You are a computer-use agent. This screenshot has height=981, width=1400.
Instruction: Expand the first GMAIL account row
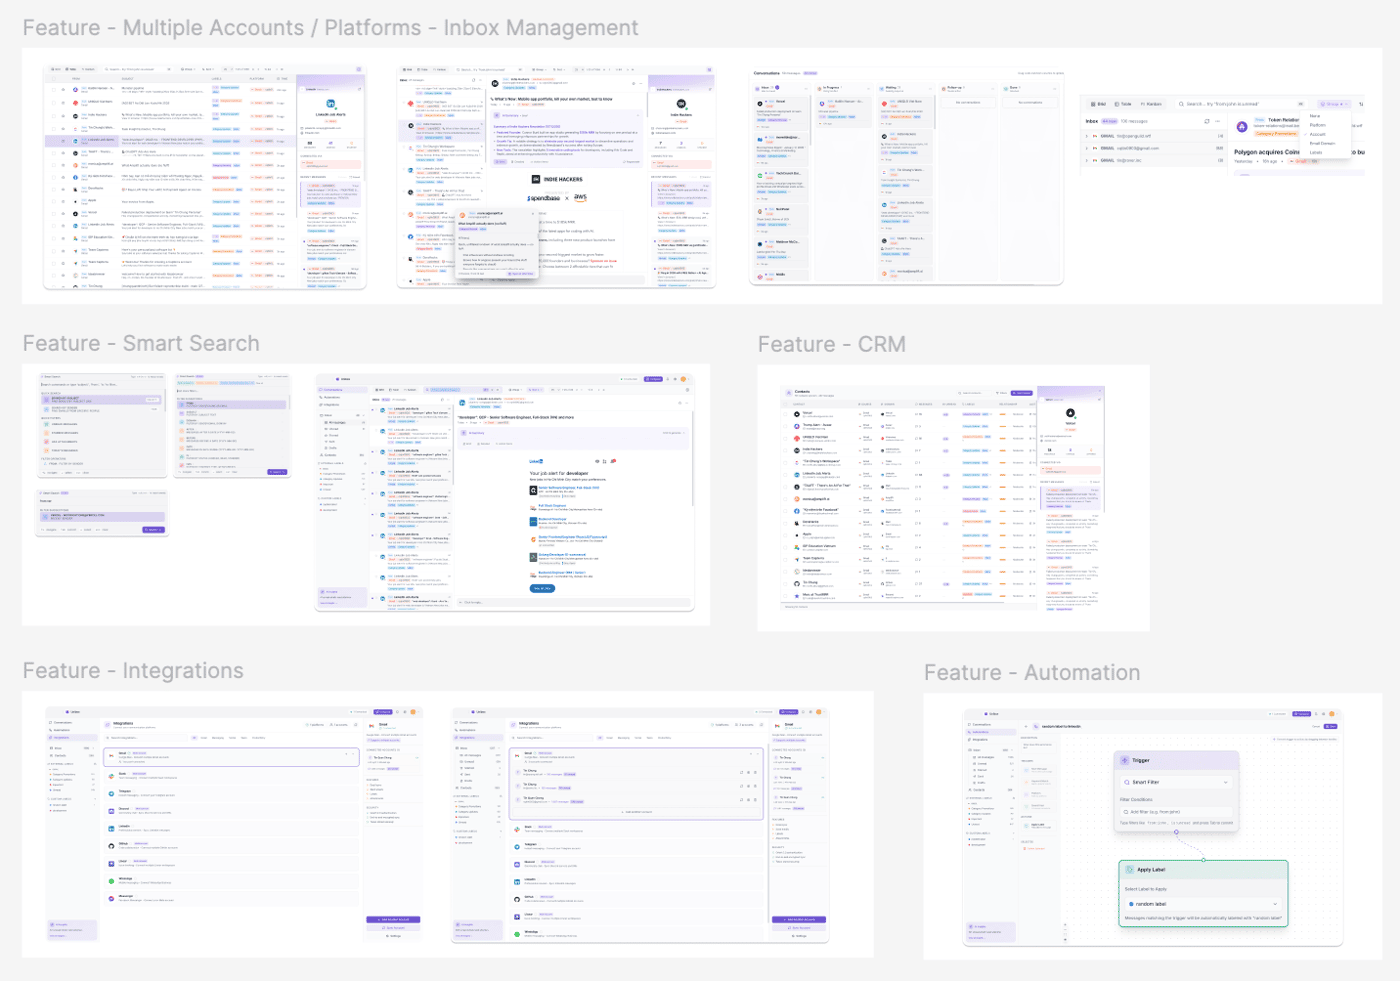1087,136
